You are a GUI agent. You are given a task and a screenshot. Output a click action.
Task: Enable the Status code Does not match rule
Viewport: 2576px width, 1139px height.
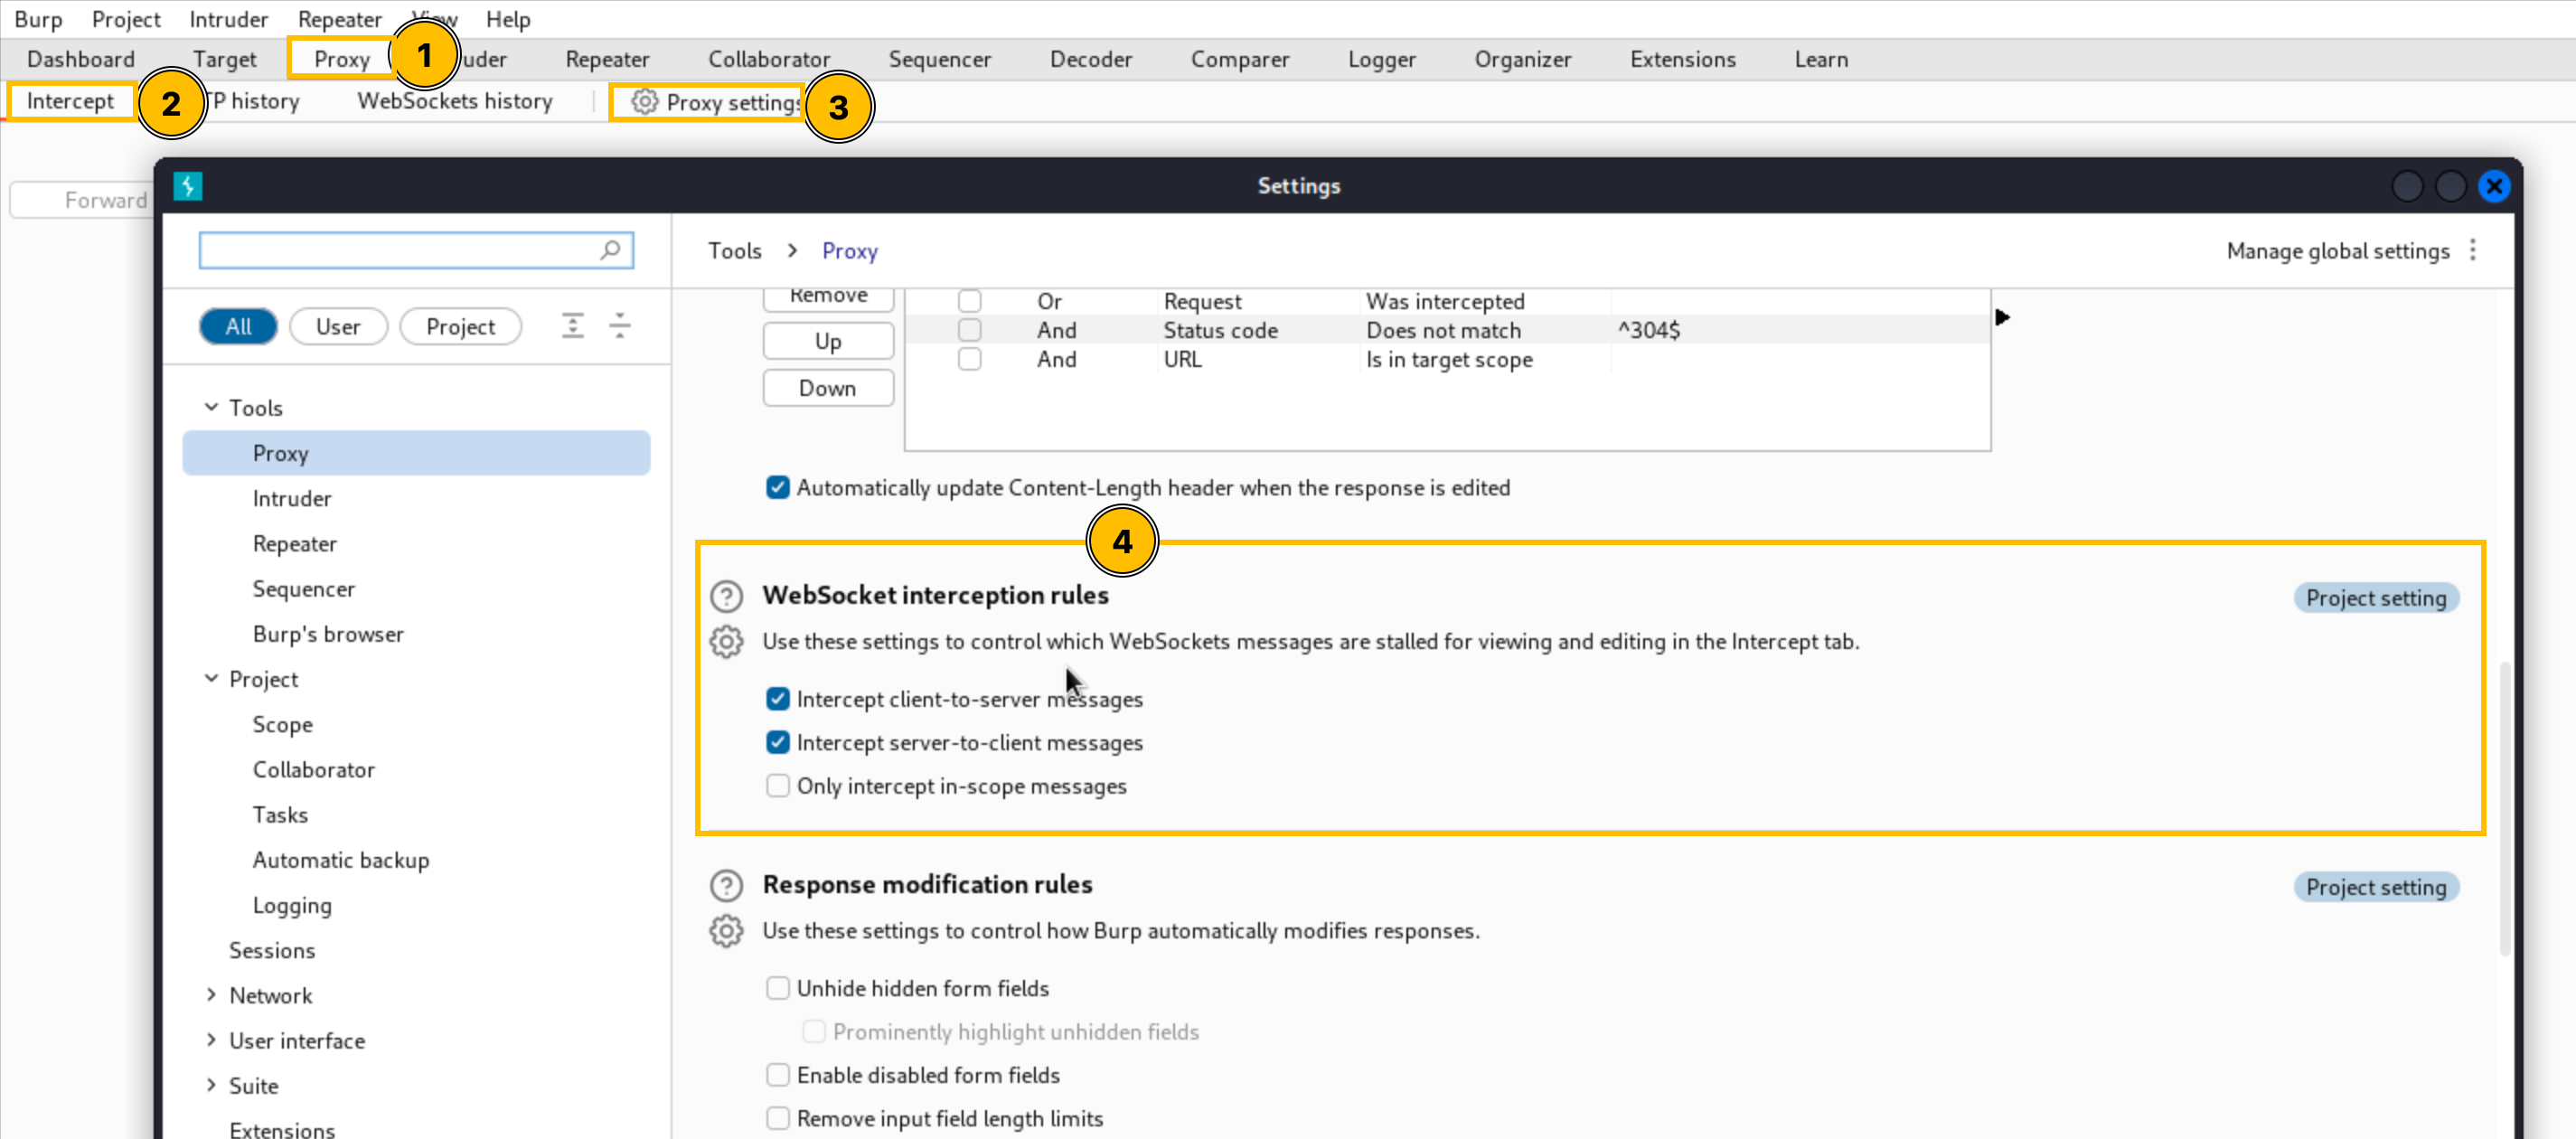(x=969, y=330)
